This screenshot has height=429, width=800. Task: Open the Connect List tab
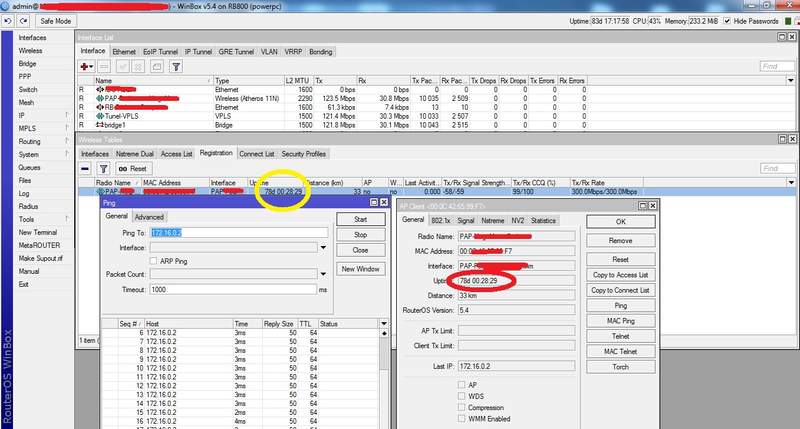(x=257, y=154)
